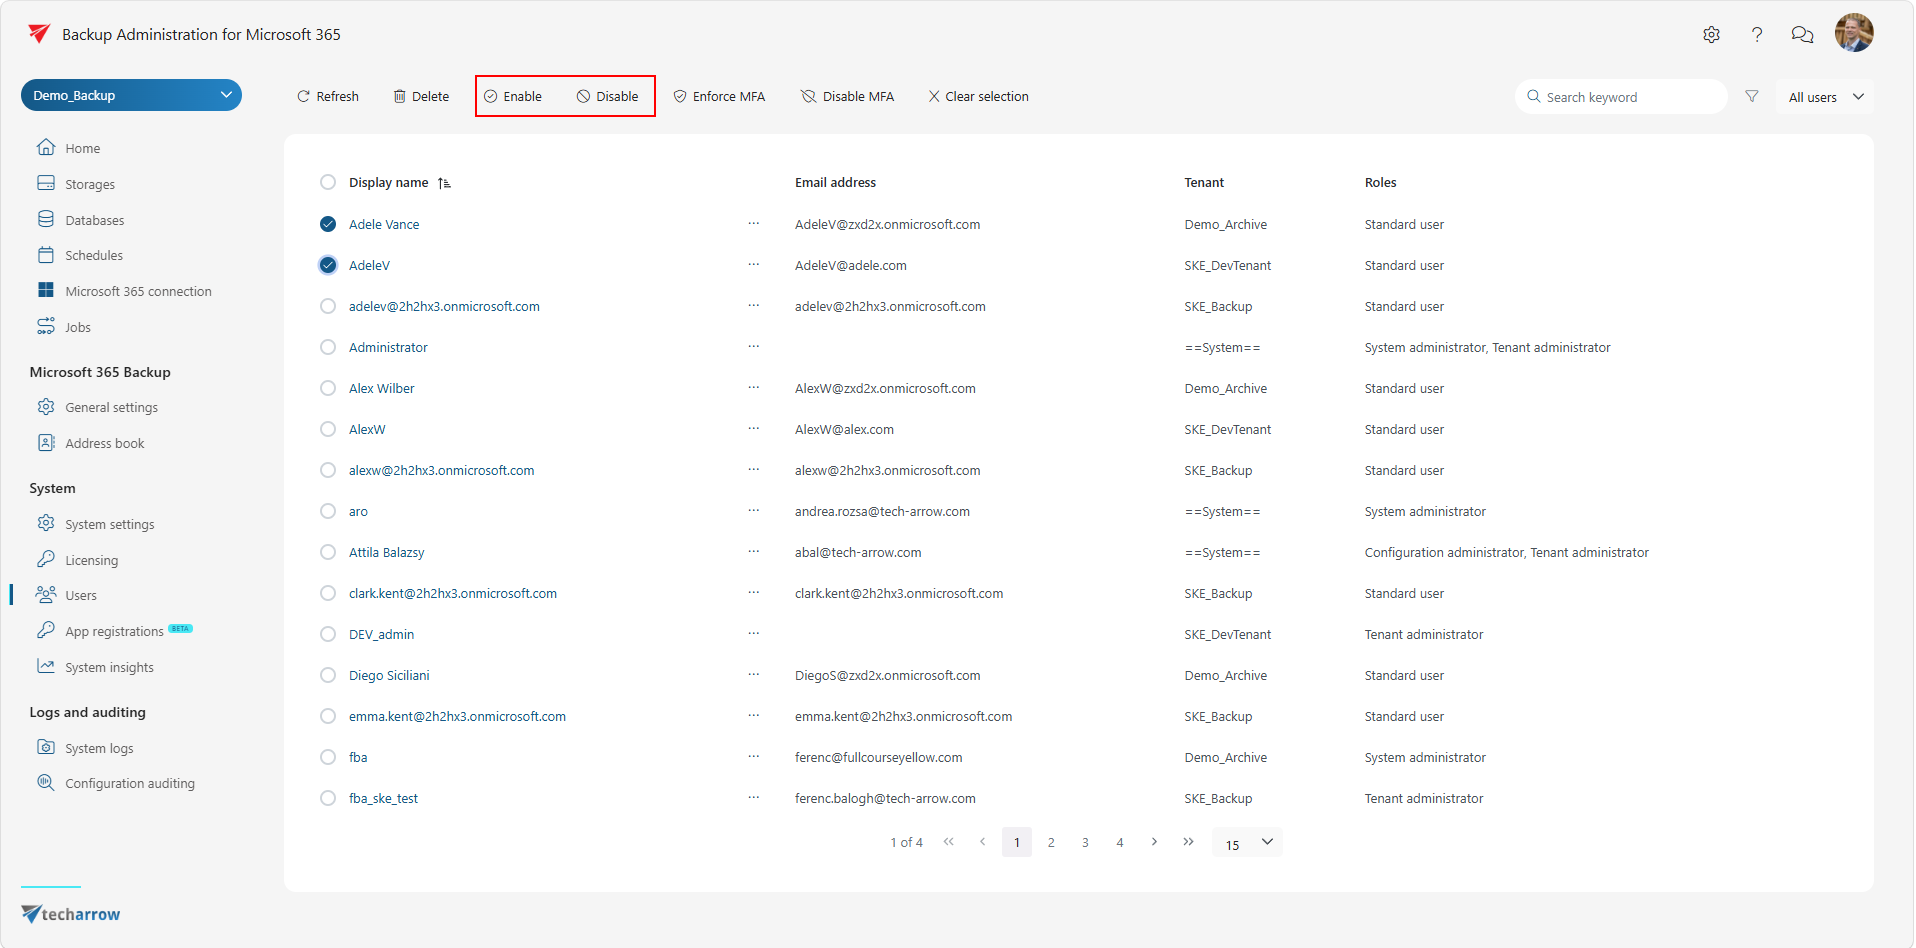
Task: Clear selection of users
Action: tap(978, 96)
